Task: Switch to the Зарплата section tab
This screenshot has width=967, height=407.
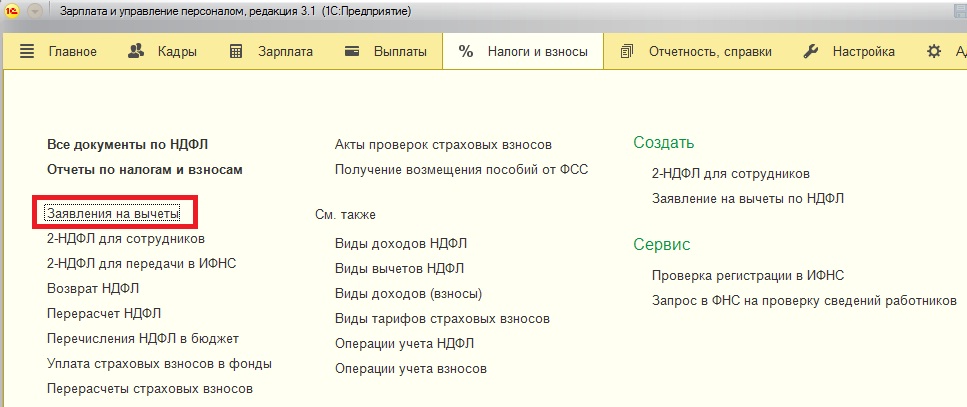Action: [284, 52]
